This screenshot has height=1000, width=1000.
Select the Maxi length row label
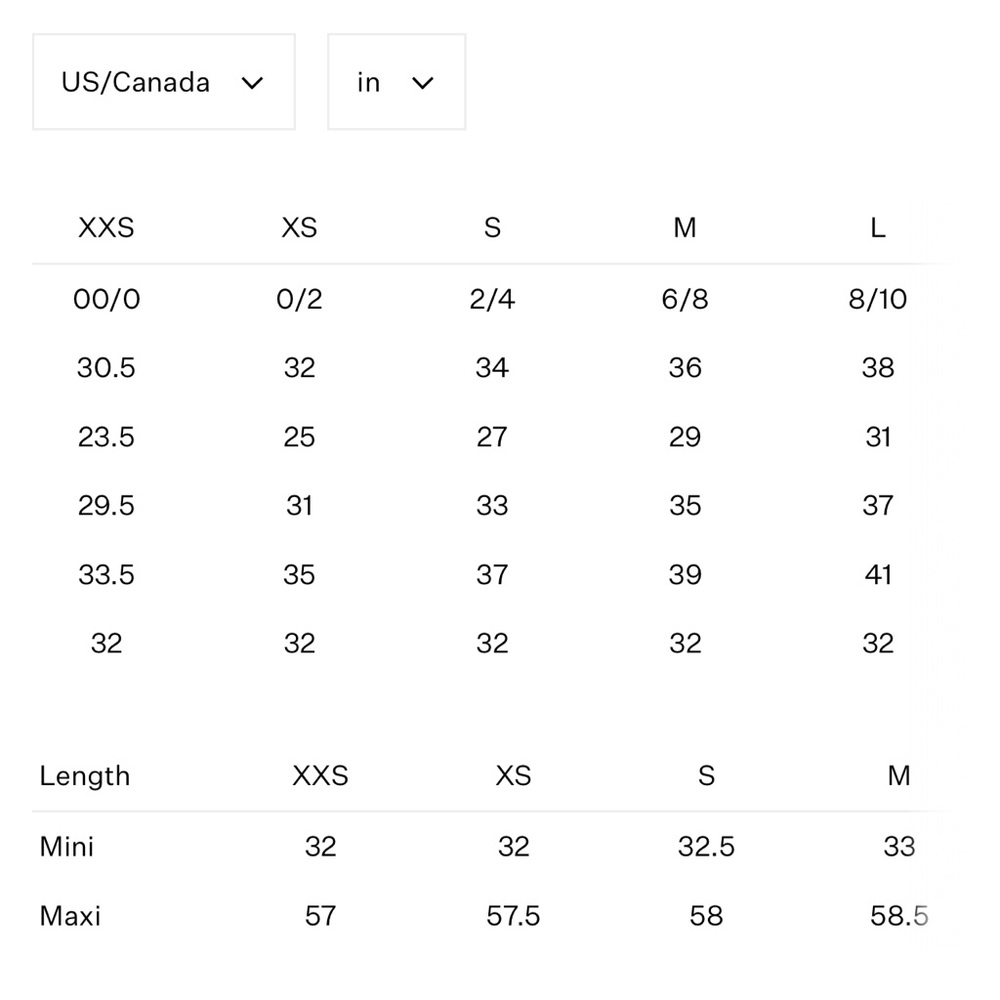(70, 916)
